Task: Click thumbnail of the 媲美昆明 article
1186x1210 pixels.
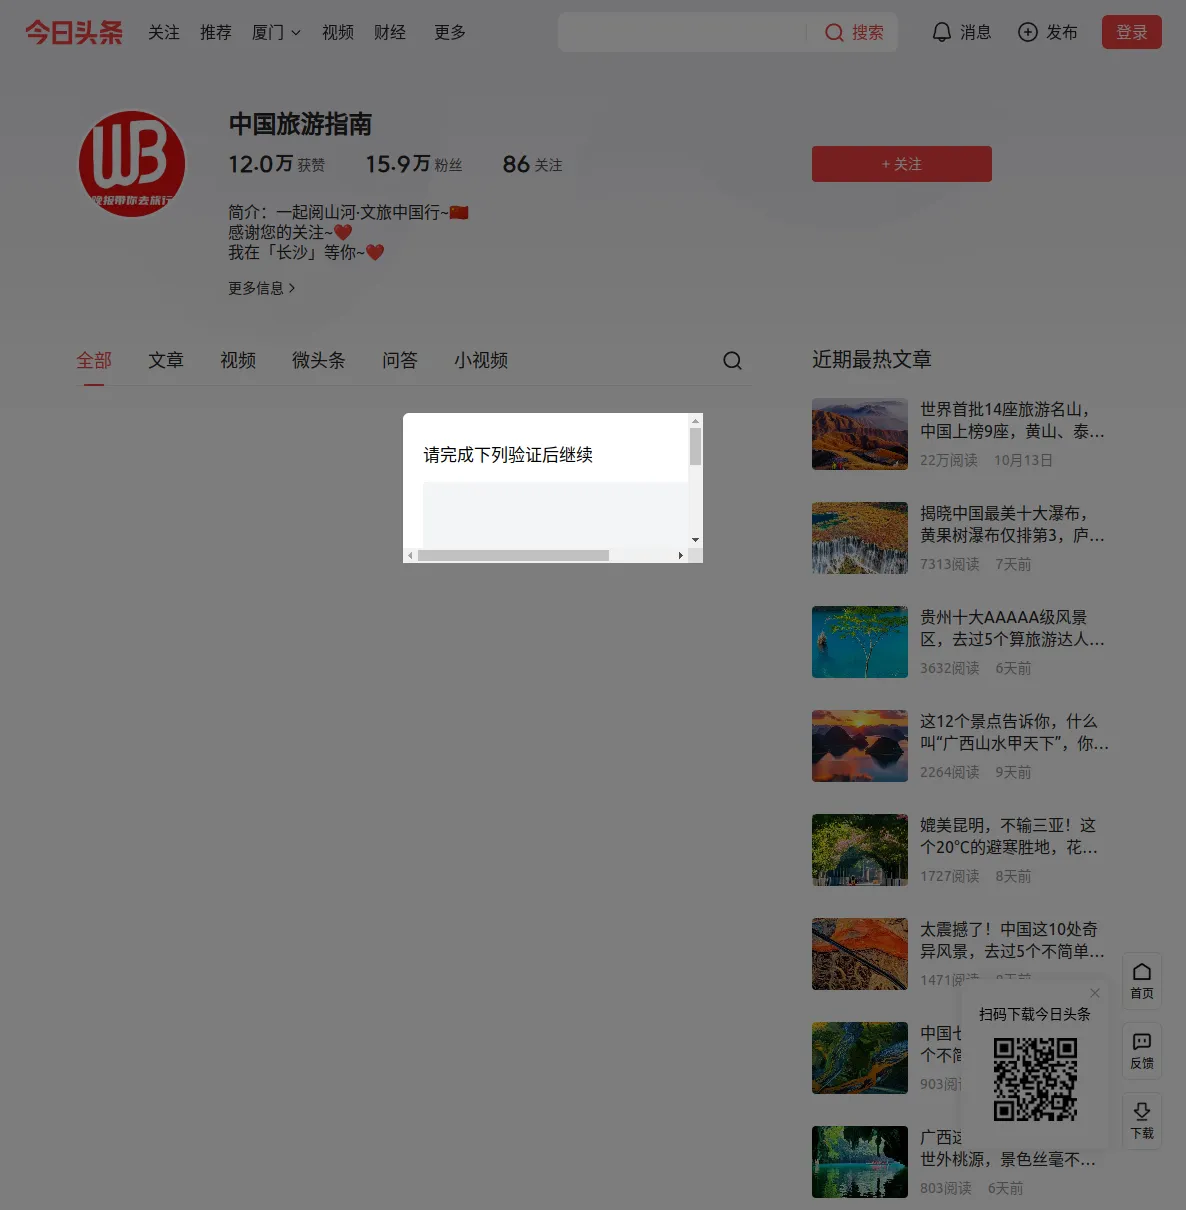Action: (x=860, y=850)
